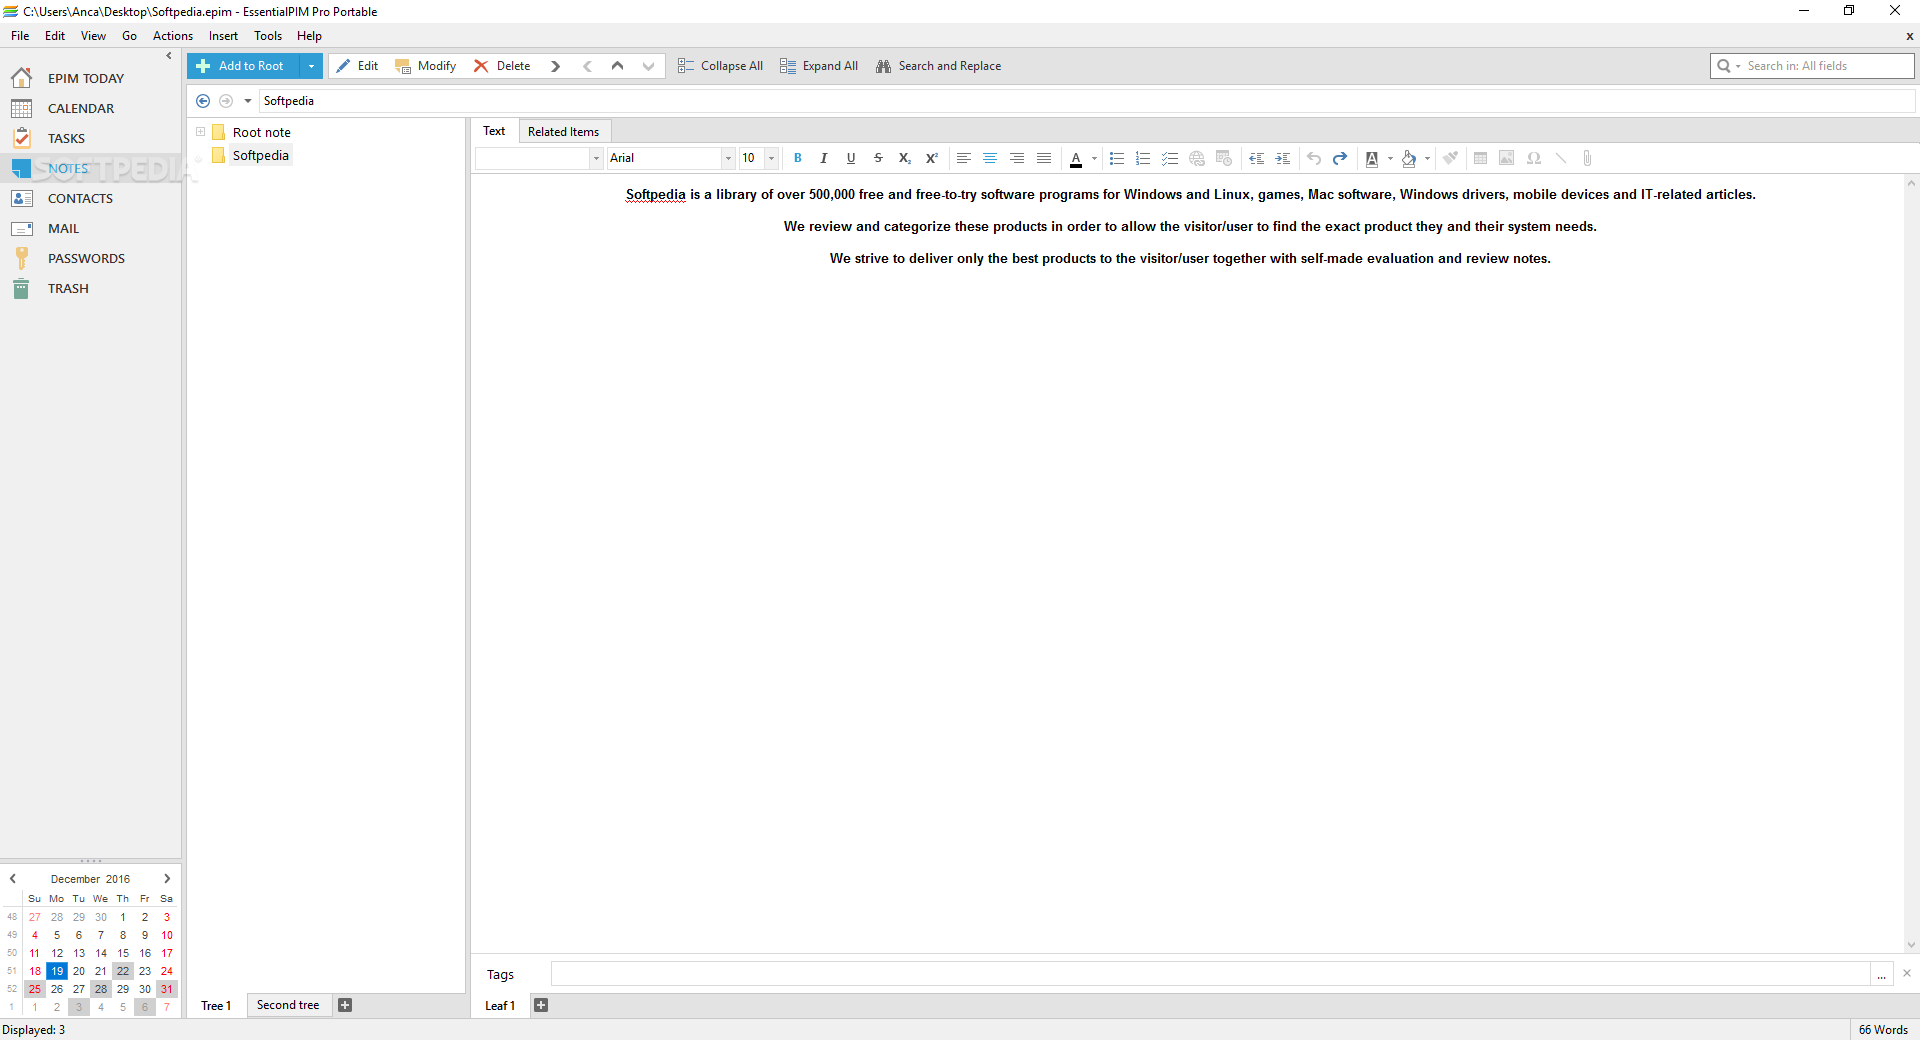Select December 22 in mini calendar
1920x1040 pixels.
click(x=123, y=971)
